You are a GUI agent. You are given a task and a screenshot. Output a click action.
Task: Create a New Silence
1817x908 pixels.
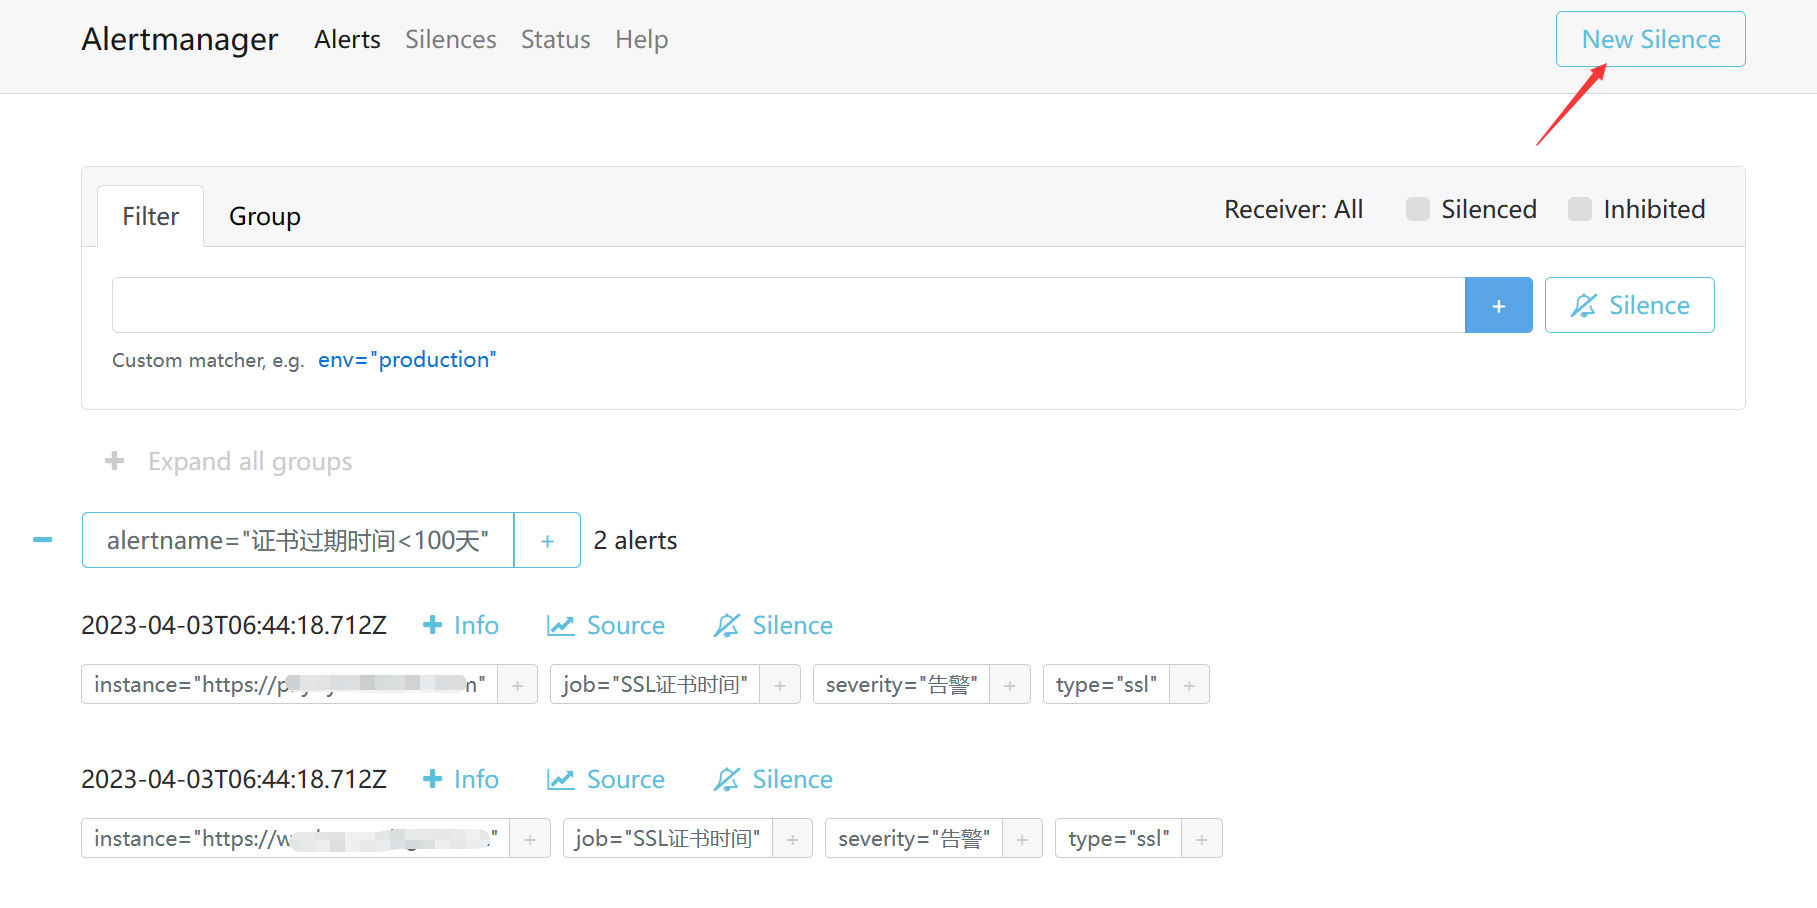point(1649,39)
